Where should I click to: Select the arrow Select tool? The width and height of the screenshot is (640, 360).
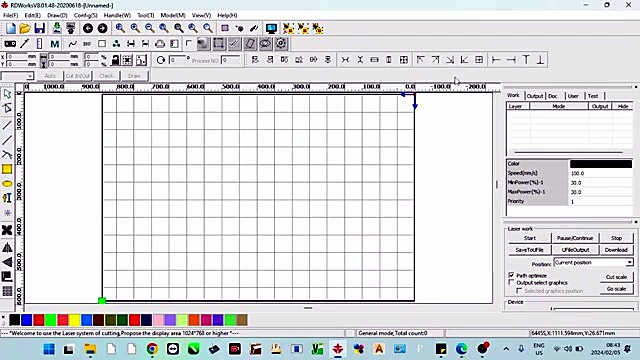coord(7,94)
